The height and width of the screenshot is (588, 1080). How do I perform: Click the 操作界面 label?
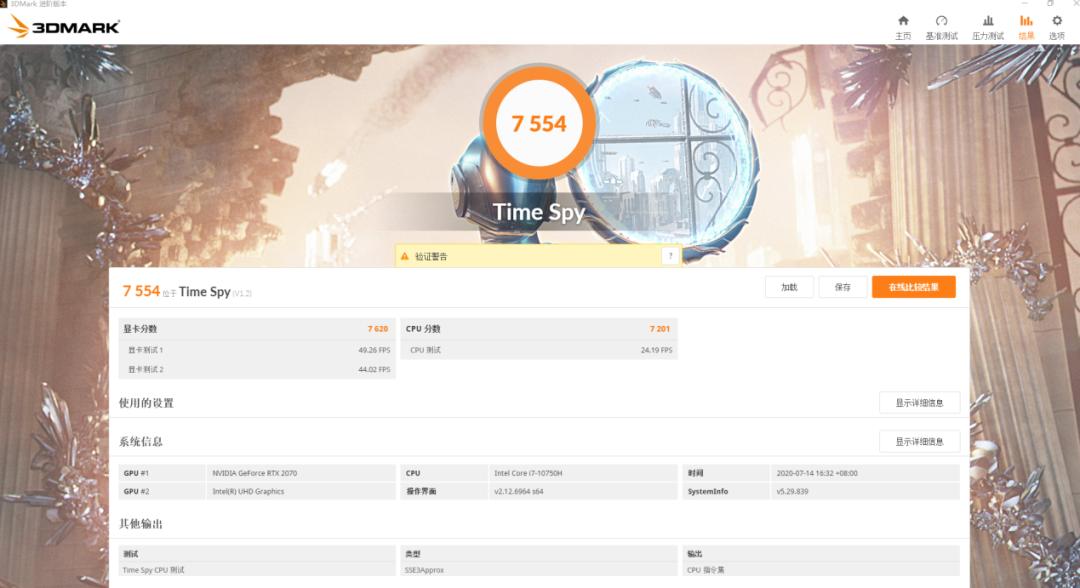point(421,492)
